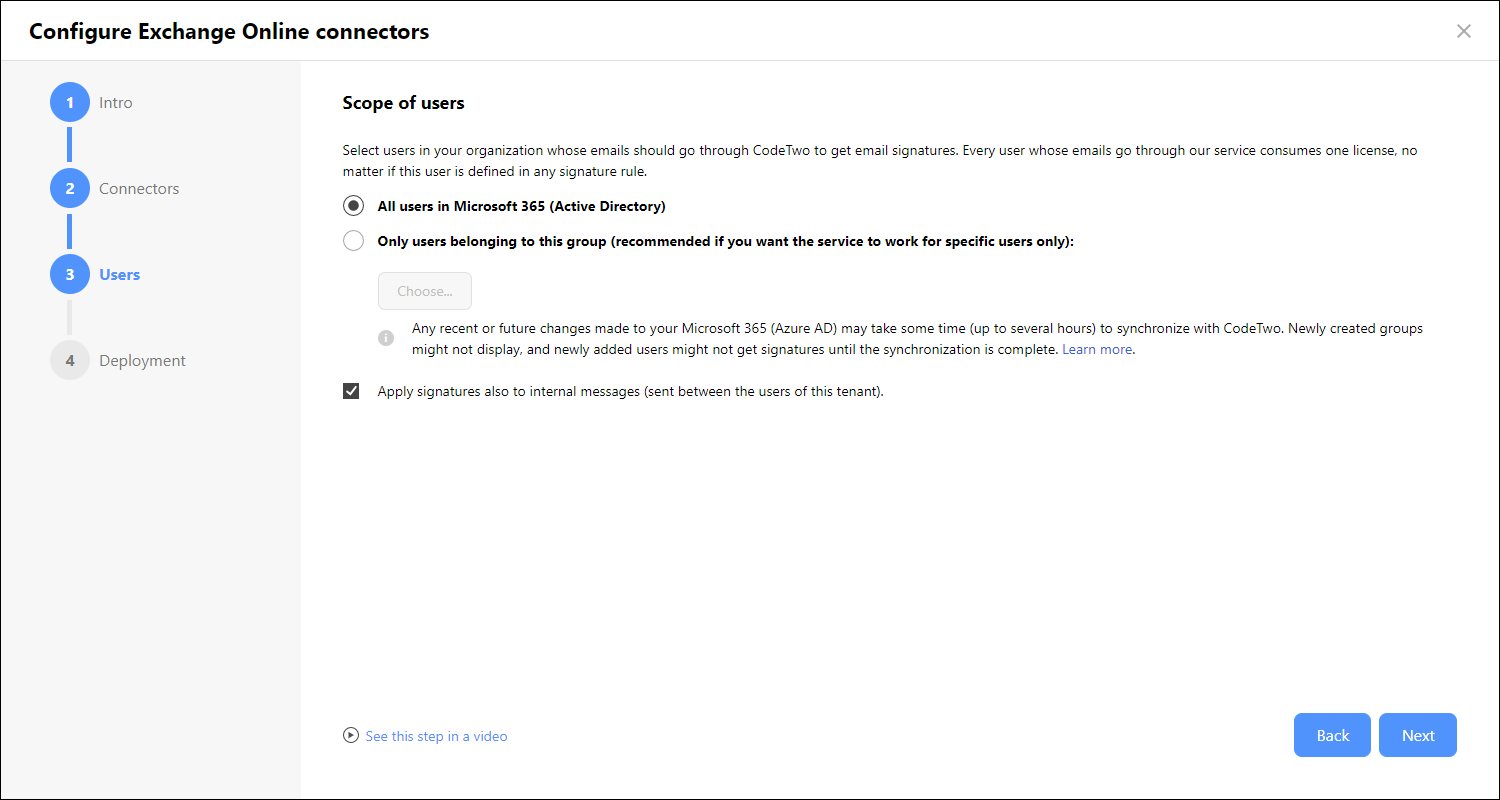Open See this step in a video
Image resolution: width=1500 pixels, height=800 pixels.
coord(437,736)
